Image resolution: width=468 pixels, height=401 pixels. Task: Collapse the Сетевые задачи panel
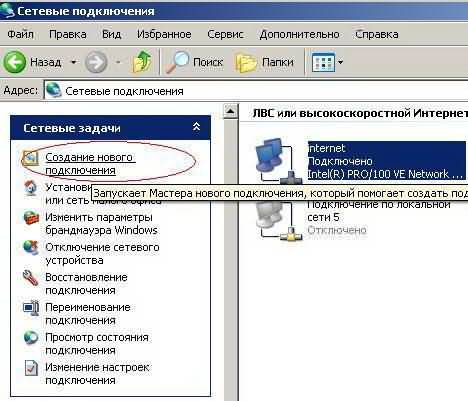pos(196,127)
